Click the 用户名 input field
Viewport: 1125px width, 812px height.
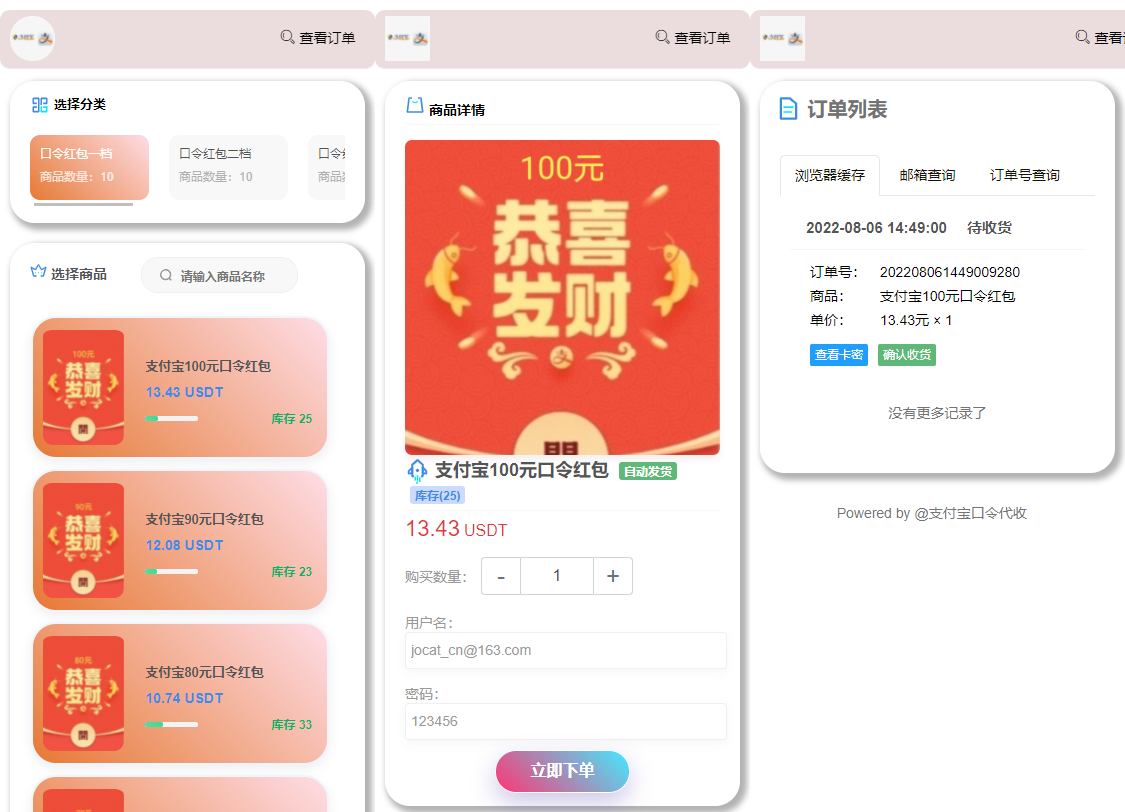566,651
